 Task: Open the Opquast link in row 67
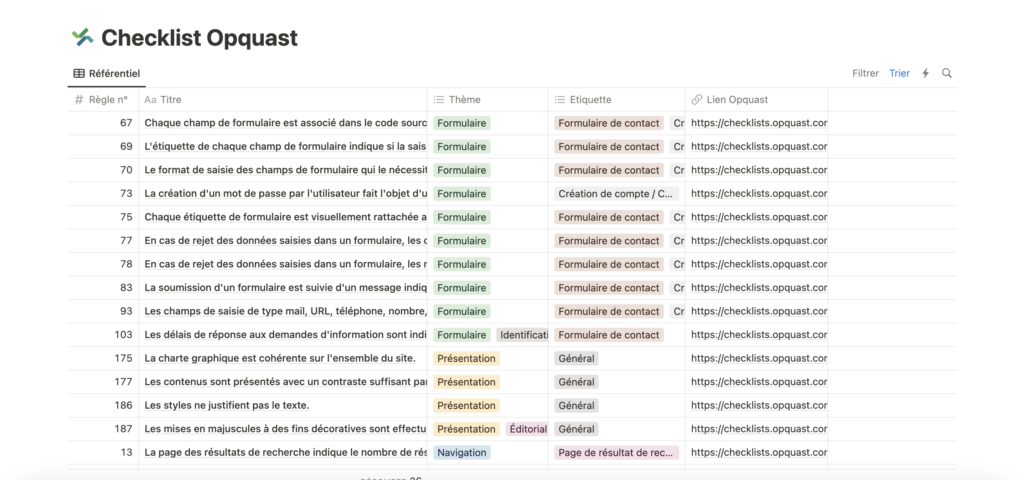point(759,123)
